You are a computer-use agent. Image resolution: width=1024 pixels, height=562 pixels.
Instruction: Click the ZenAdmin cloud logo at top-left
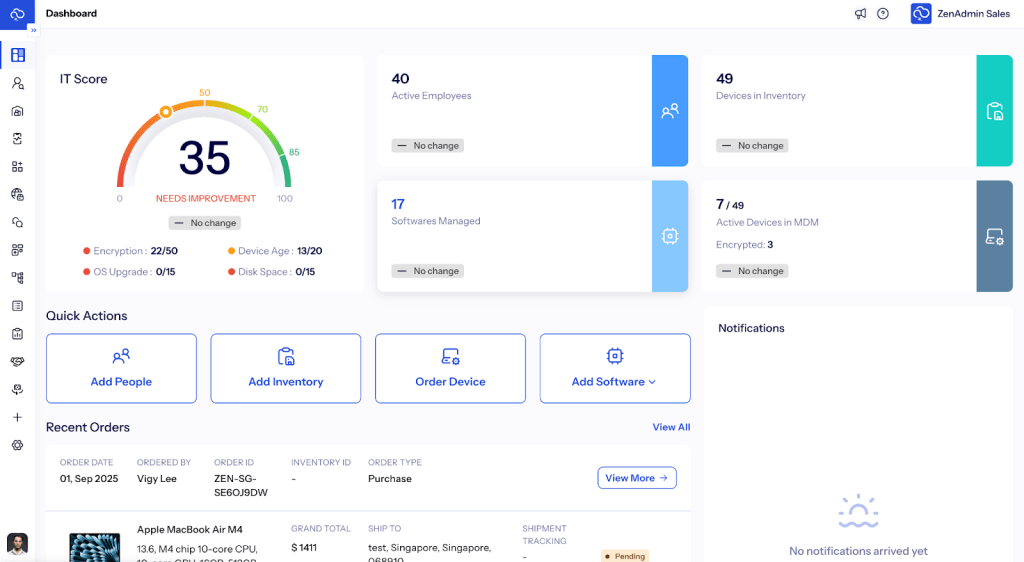coord(17,14)
